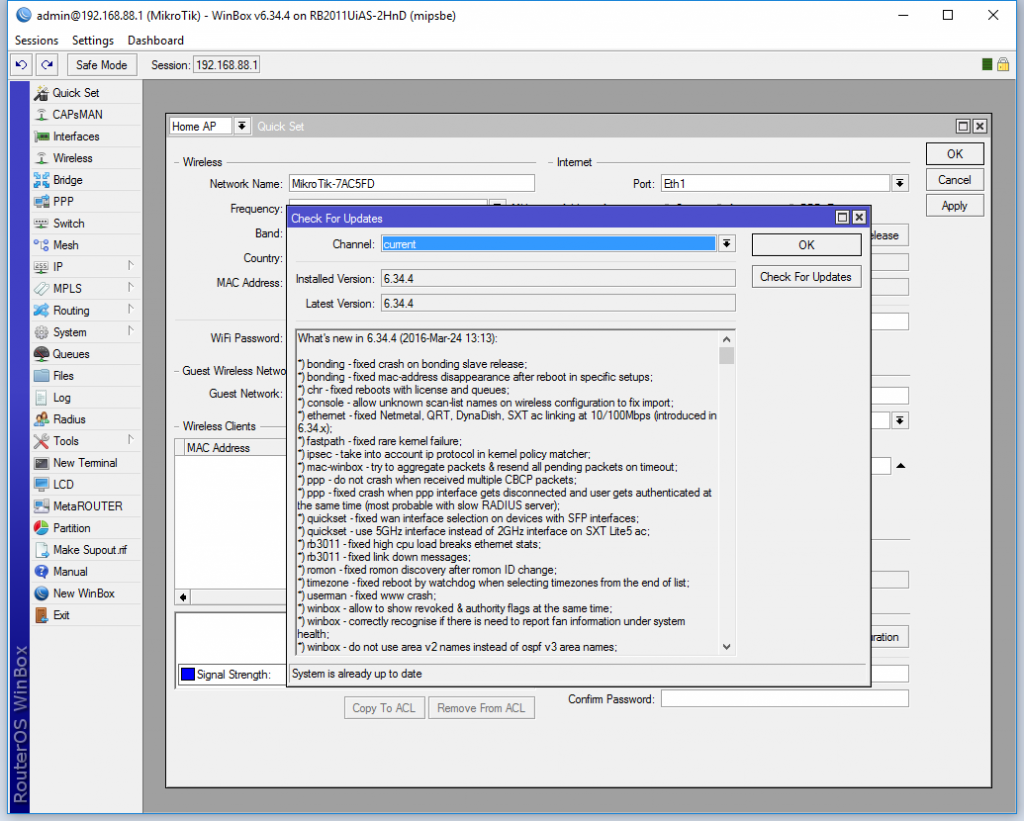The width and height of the screenshot is (1024, 821).
Task: Open the Queues section
Action: pyautogui.click(x=70, y=354)
